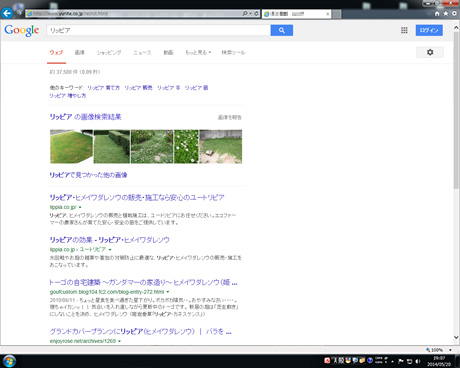
Task: Switch to the 動画 tab
Action: click(168, 52)
